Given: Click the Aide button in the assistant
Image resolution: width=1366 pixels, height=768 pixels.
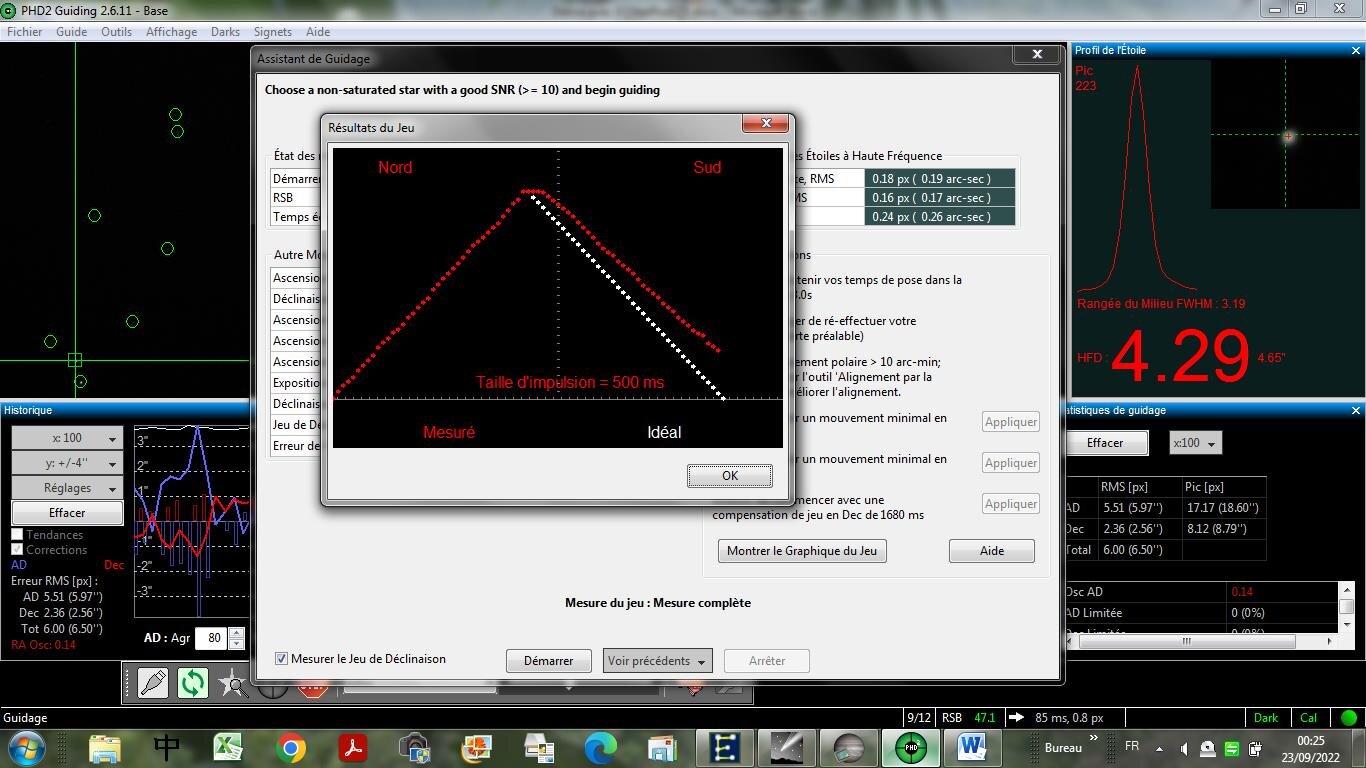Looking at the screenshot, I should [x=992, y=551].
